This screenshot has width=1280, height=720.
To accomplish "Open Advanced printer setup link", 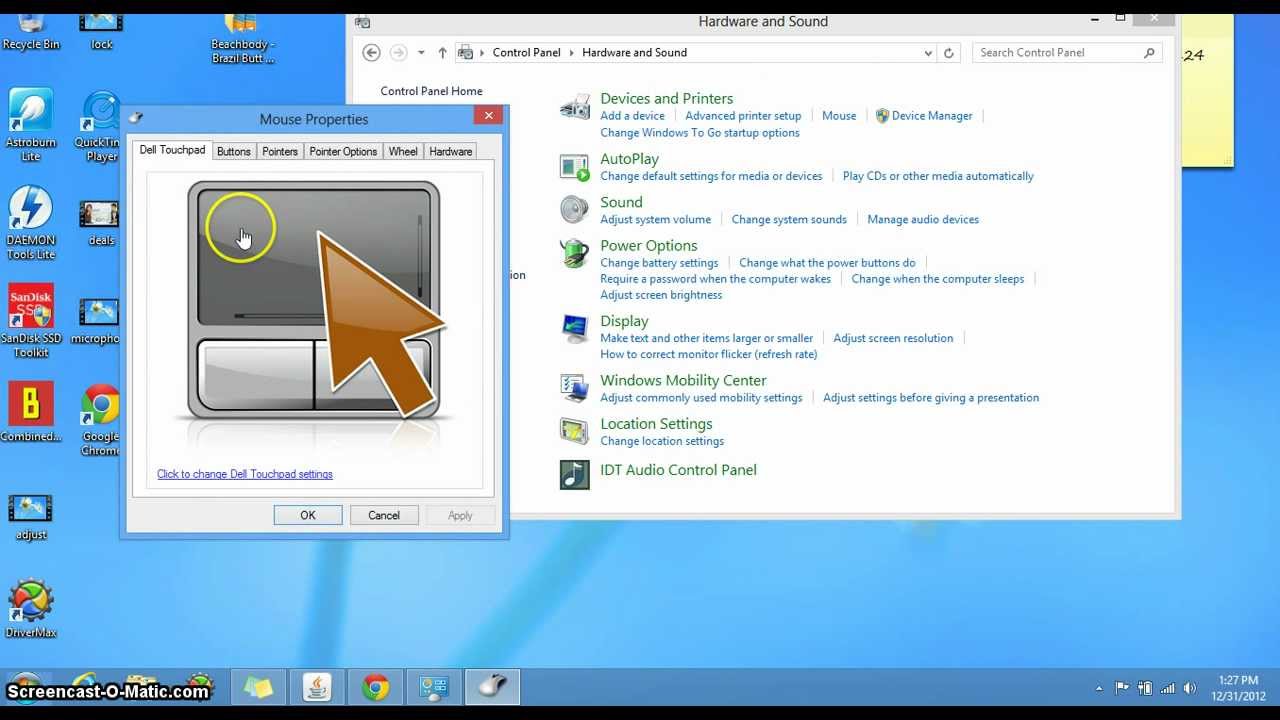I will pyautogui.click(x=743, y=116).
